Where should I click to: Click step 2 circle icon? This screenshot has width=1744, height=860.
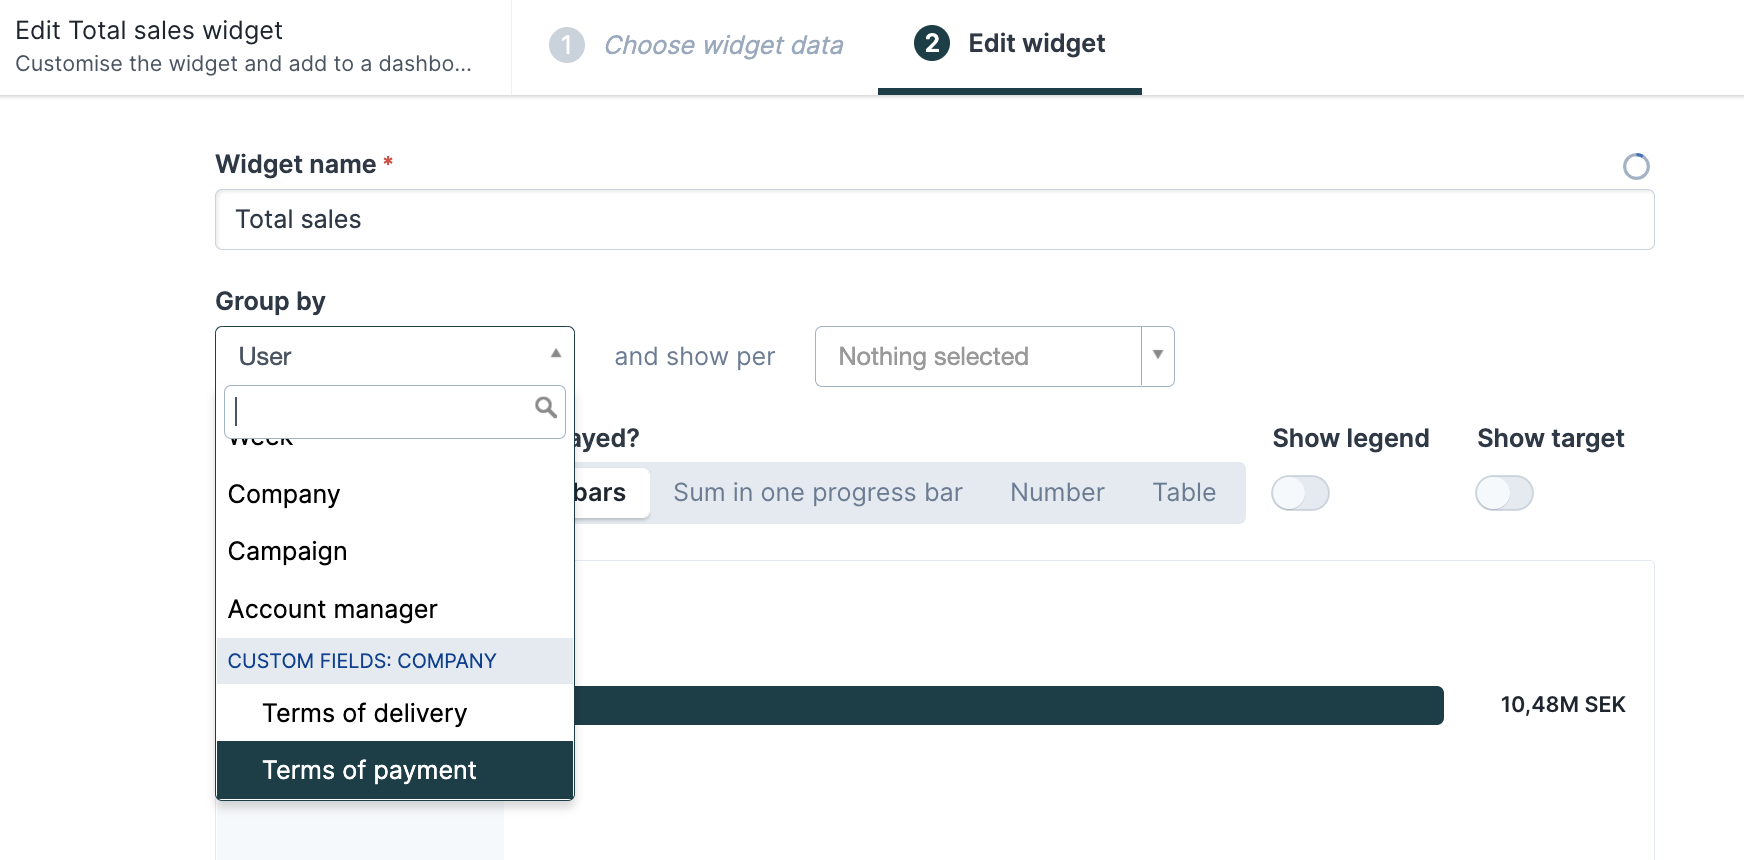point(932,43)
